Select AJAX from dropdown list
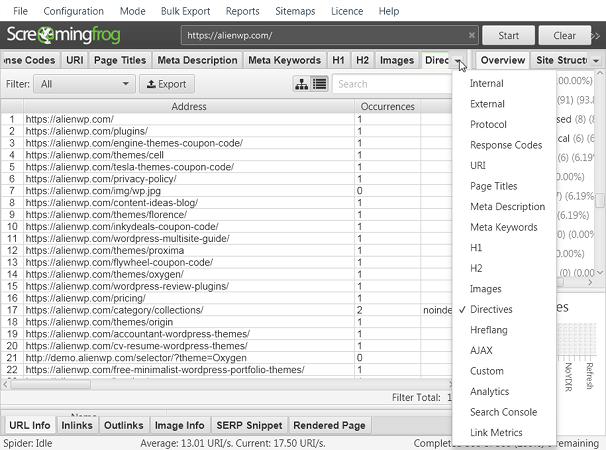 click(504, 350)
